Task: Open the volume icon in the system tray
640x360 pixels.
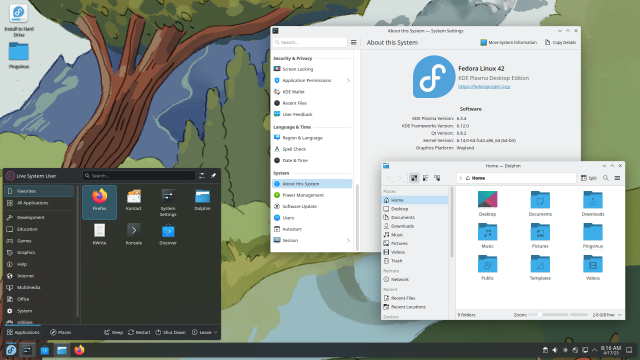Action: pos(555,350)
